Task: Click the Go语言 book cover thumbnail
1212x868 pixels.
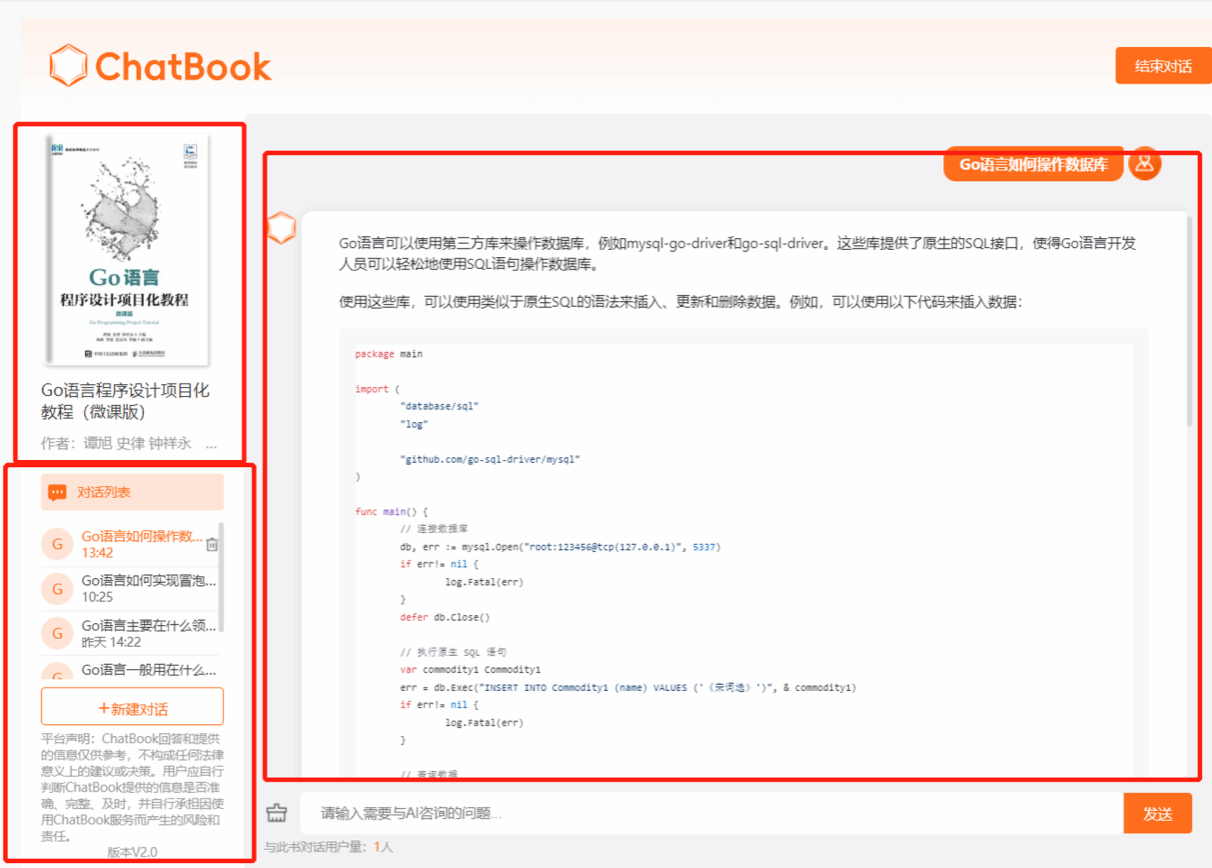Action: pos(127,250)
